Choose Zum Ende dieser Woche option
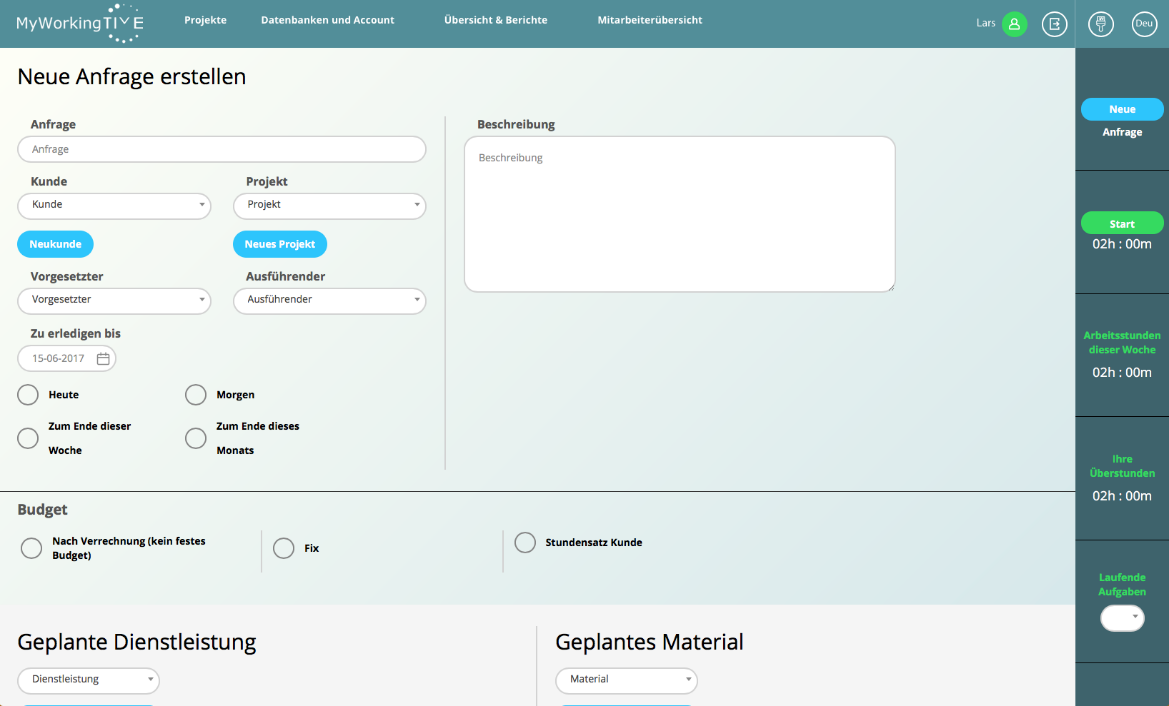The height and width of the screenshot is (706, 1169). [28, 438]
